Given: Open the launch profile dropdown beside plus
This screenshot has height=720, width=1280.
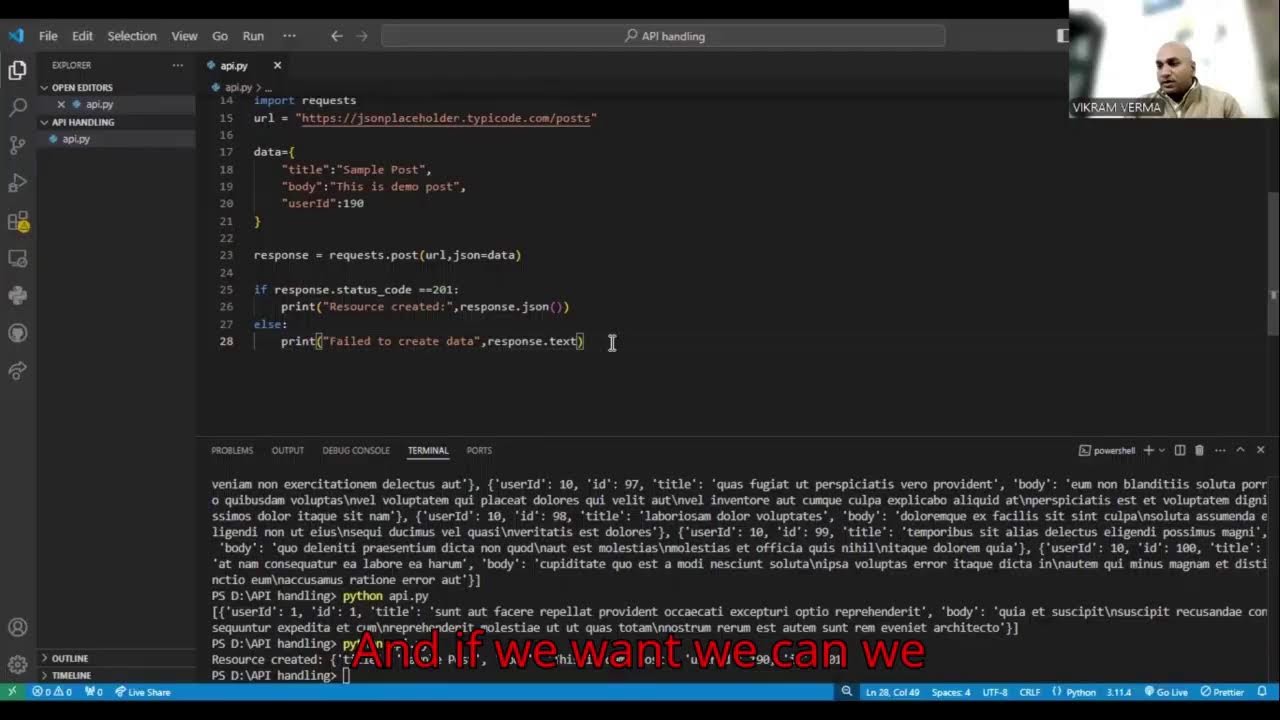Looking at the screenshot, I should pyautogui.click(x=1162, y=450).
